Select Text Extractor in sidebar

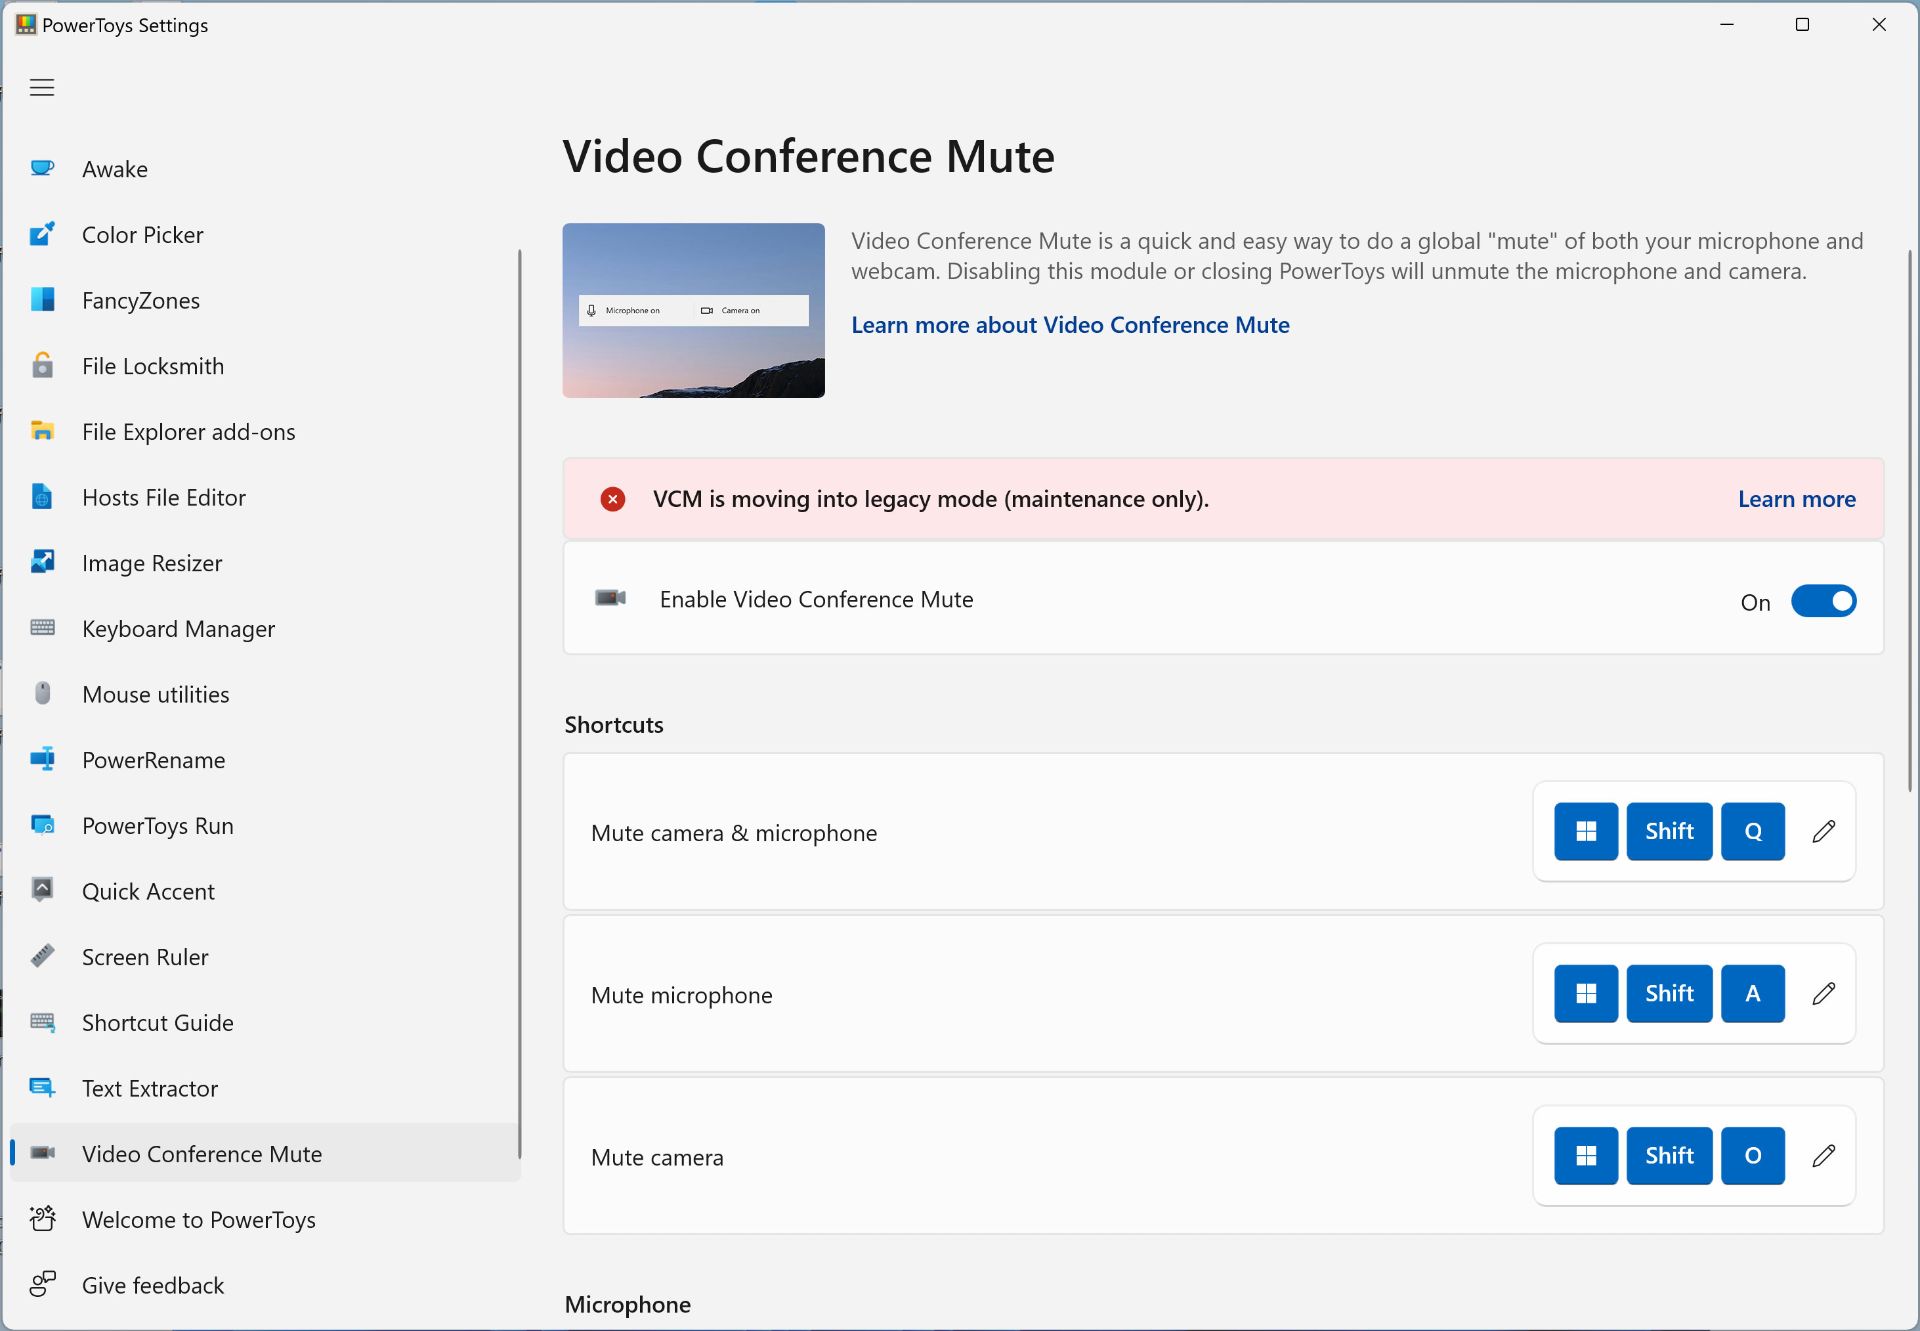click(x=150, y=1088)
